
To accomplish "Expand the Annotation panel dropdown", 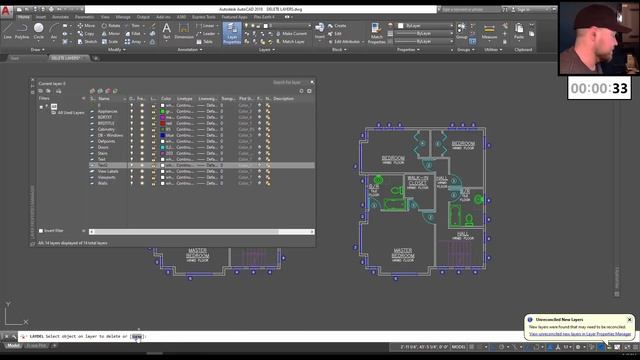I will coord(190,50).
